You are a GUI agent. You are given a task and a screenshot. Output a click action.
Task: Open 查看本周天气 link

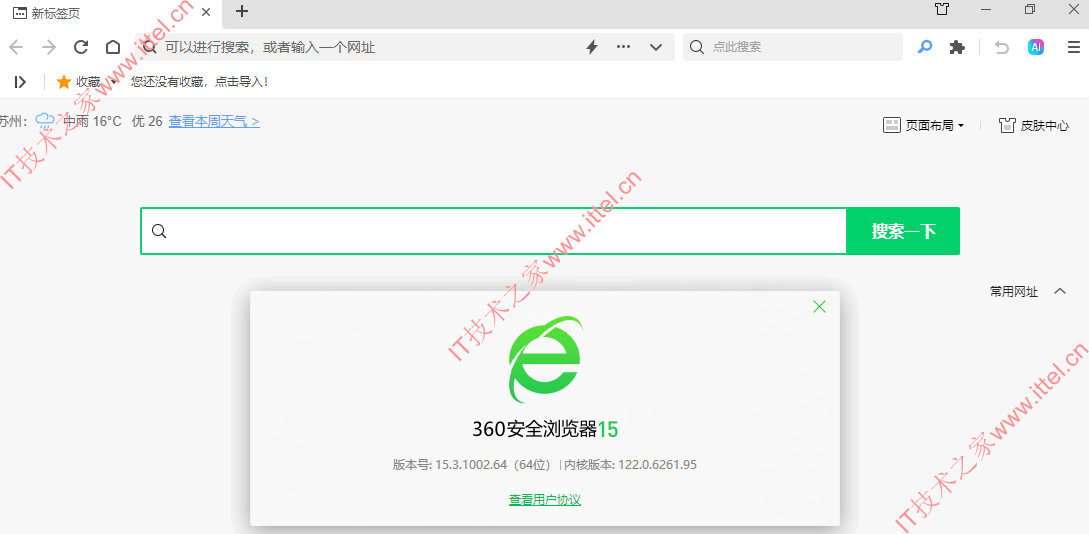(x=214, y=122)
